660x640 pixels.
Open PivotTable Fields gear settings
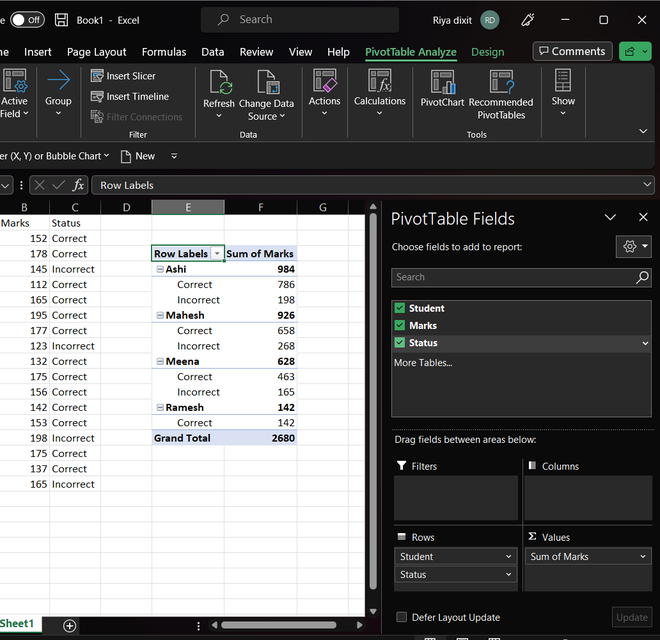630,247
